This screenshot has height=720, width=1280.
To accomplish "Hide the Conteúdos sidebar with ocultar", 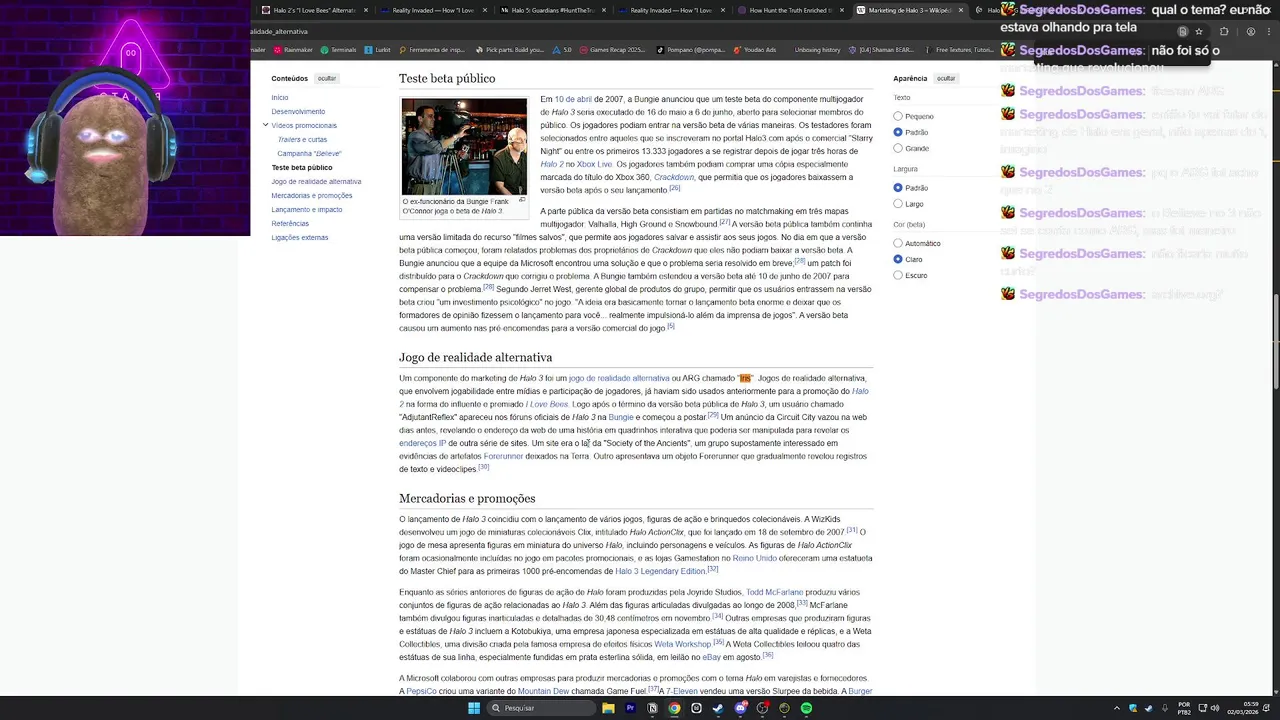I will (327, 78).
